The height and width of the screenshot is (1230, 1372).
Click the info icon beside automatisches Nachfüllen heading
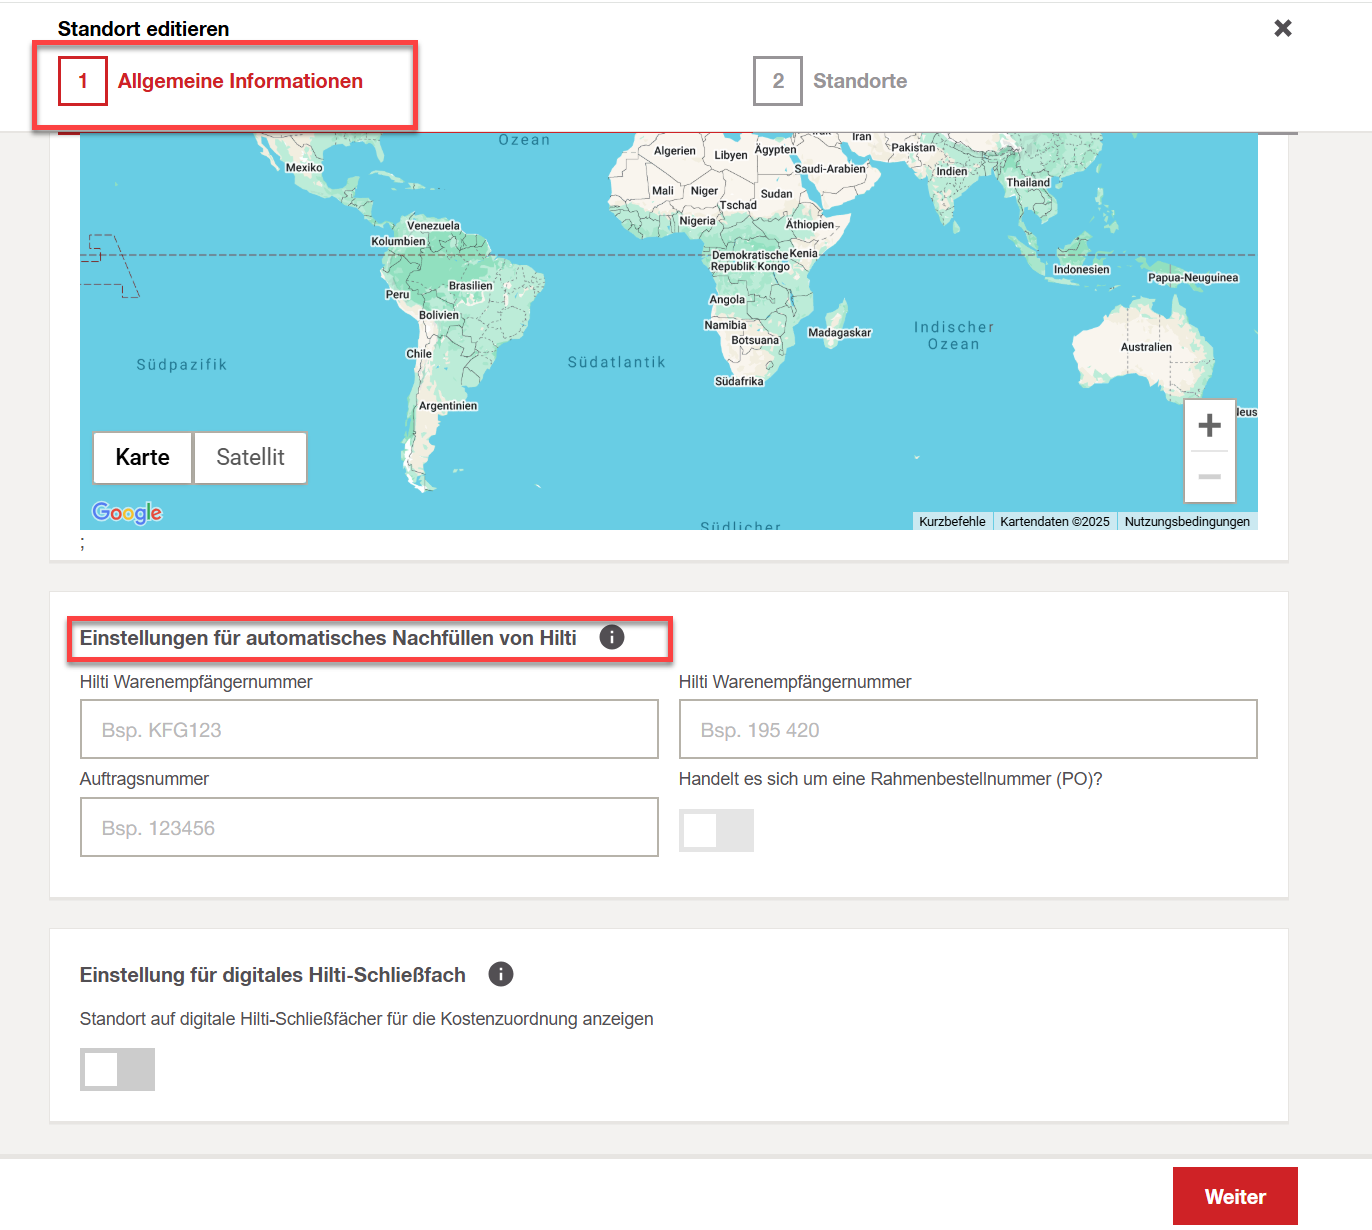pos(612,637)
